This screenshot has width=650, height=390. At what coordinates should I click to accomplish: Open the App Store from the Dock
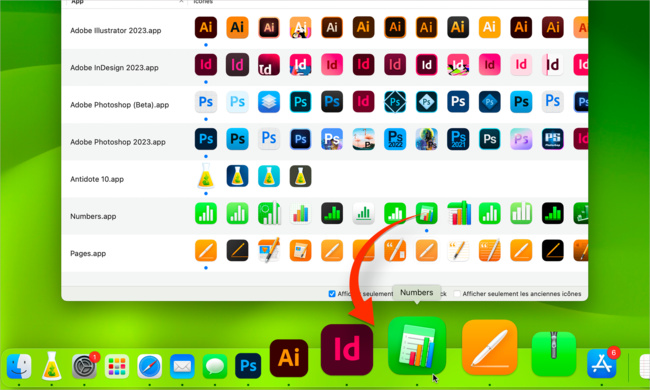point(601,364)
